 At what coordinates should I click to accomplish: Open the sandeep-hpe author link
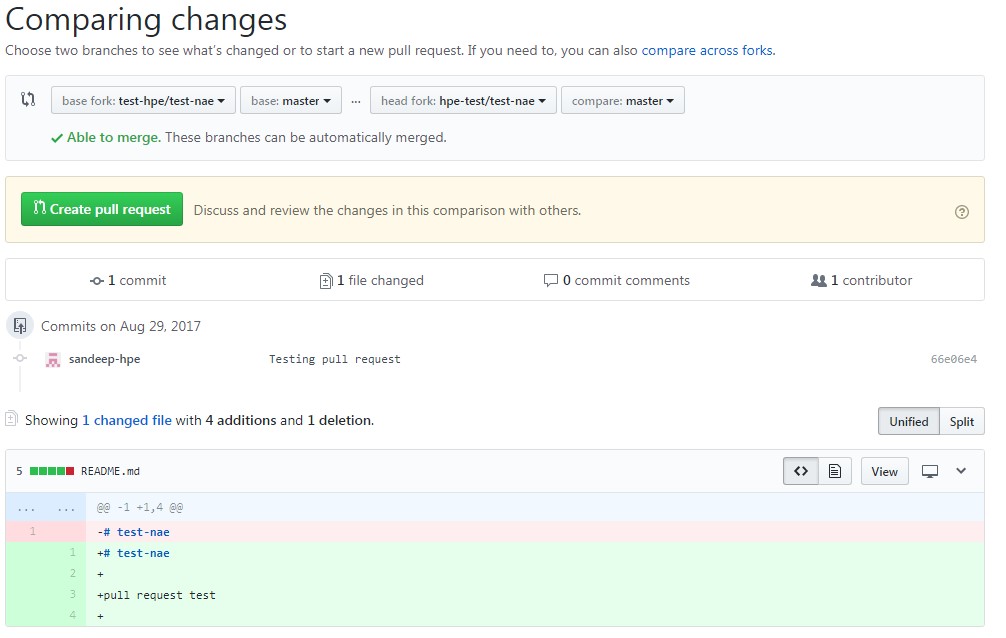[x=105, y=359]
